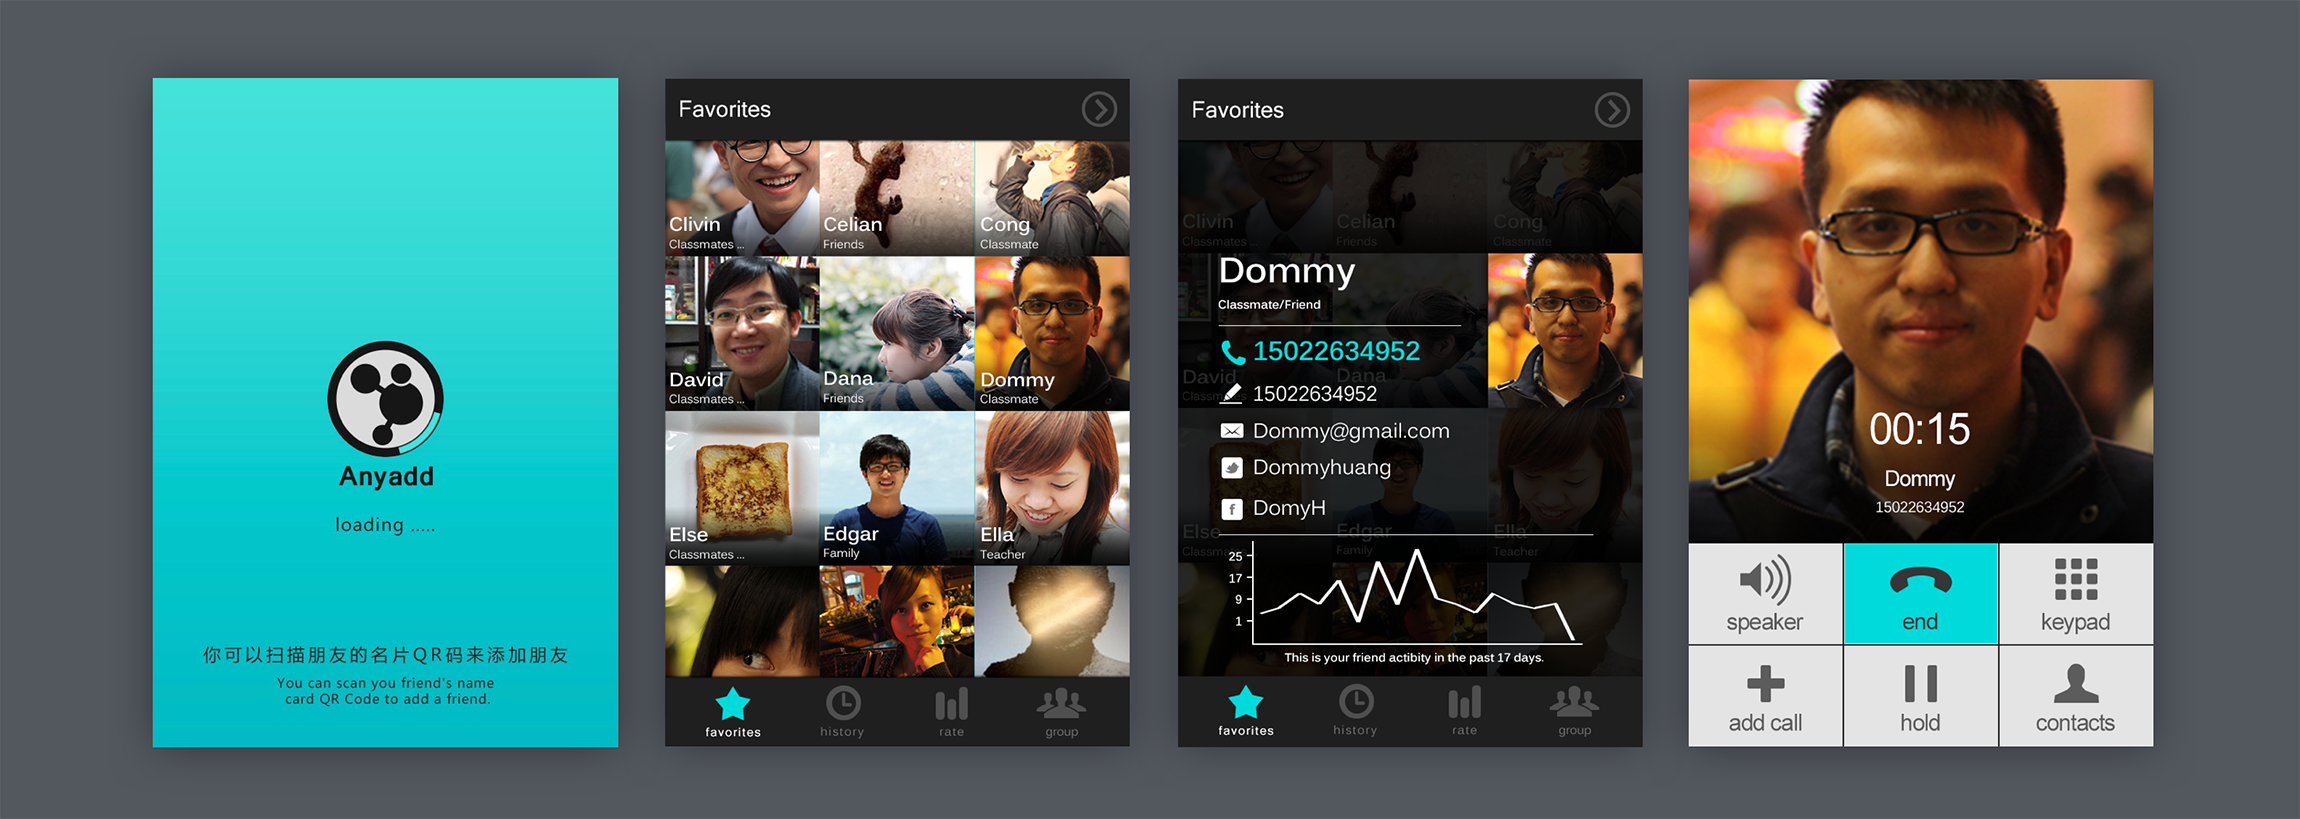Select David's contact tile in the grid
2300x819 pixels.
coord(742,333)
